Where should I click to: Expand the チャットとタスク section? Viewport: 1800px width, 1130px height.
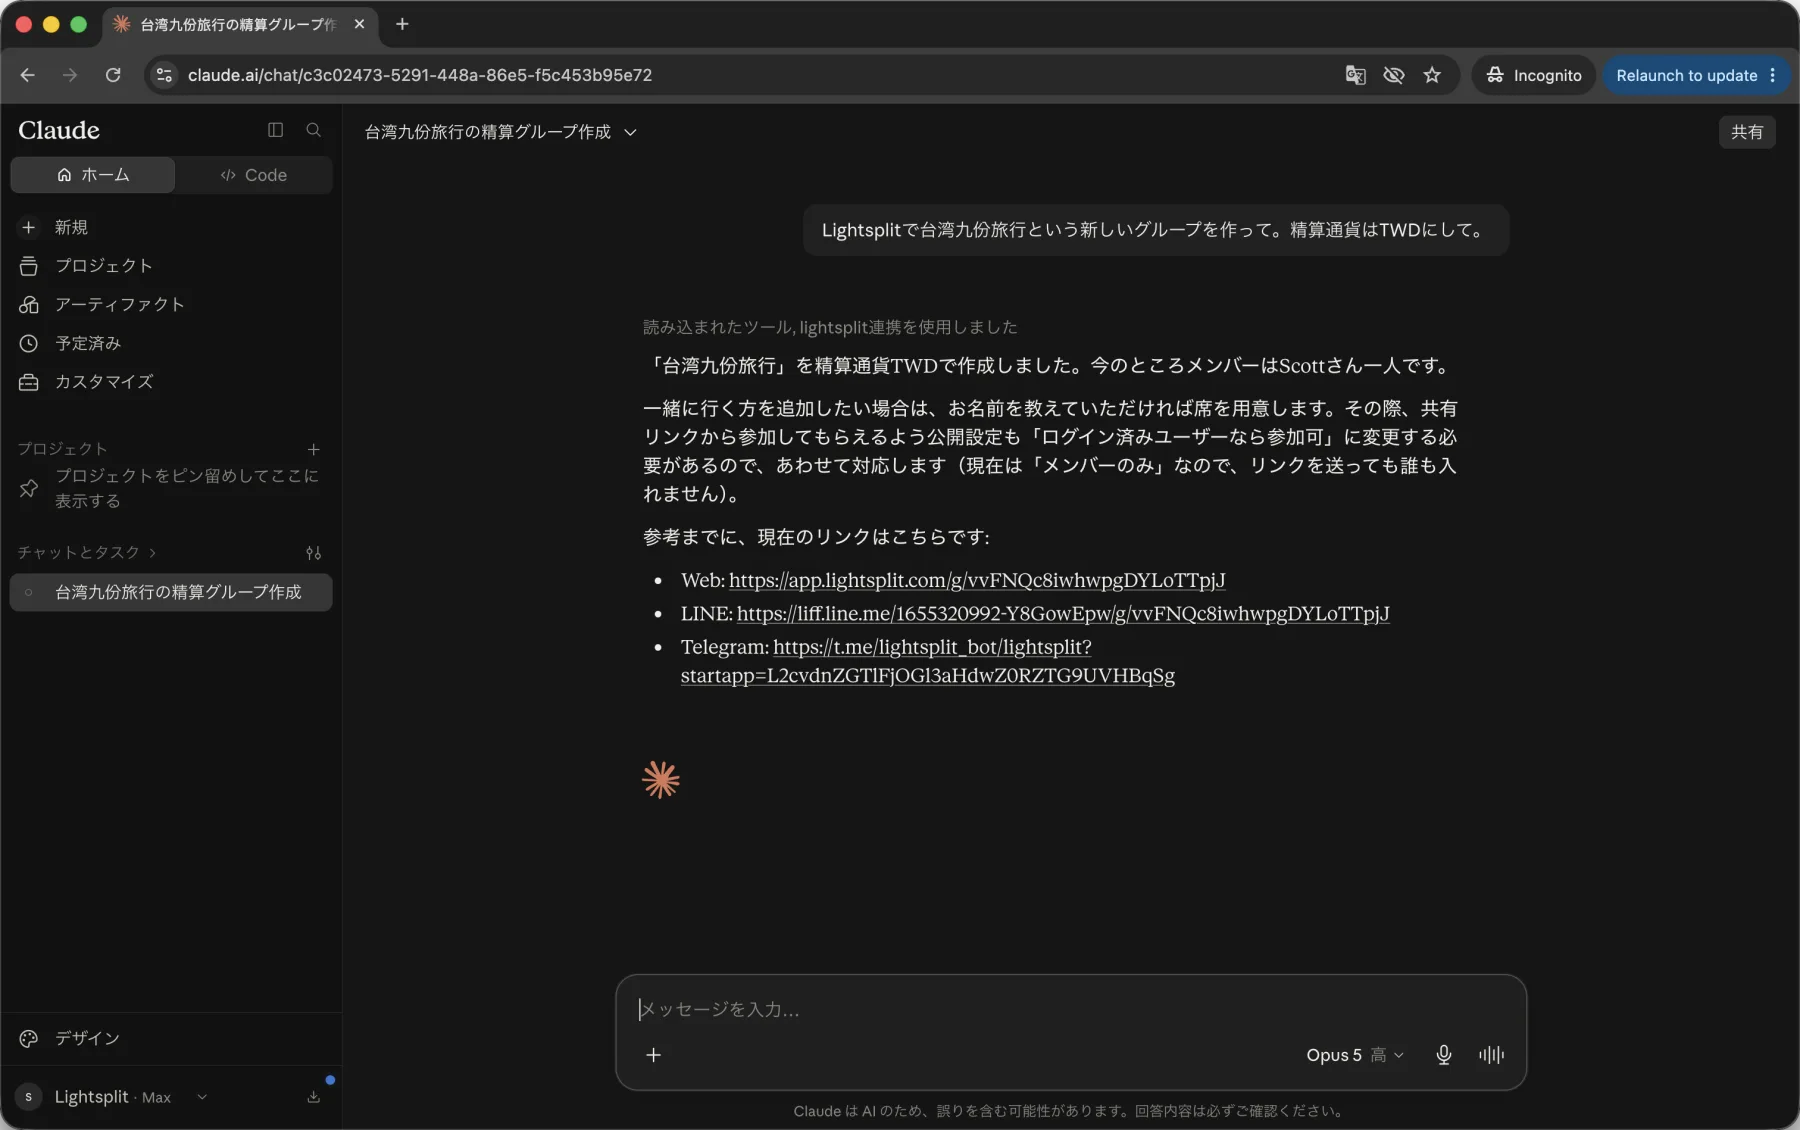[87, 552]
